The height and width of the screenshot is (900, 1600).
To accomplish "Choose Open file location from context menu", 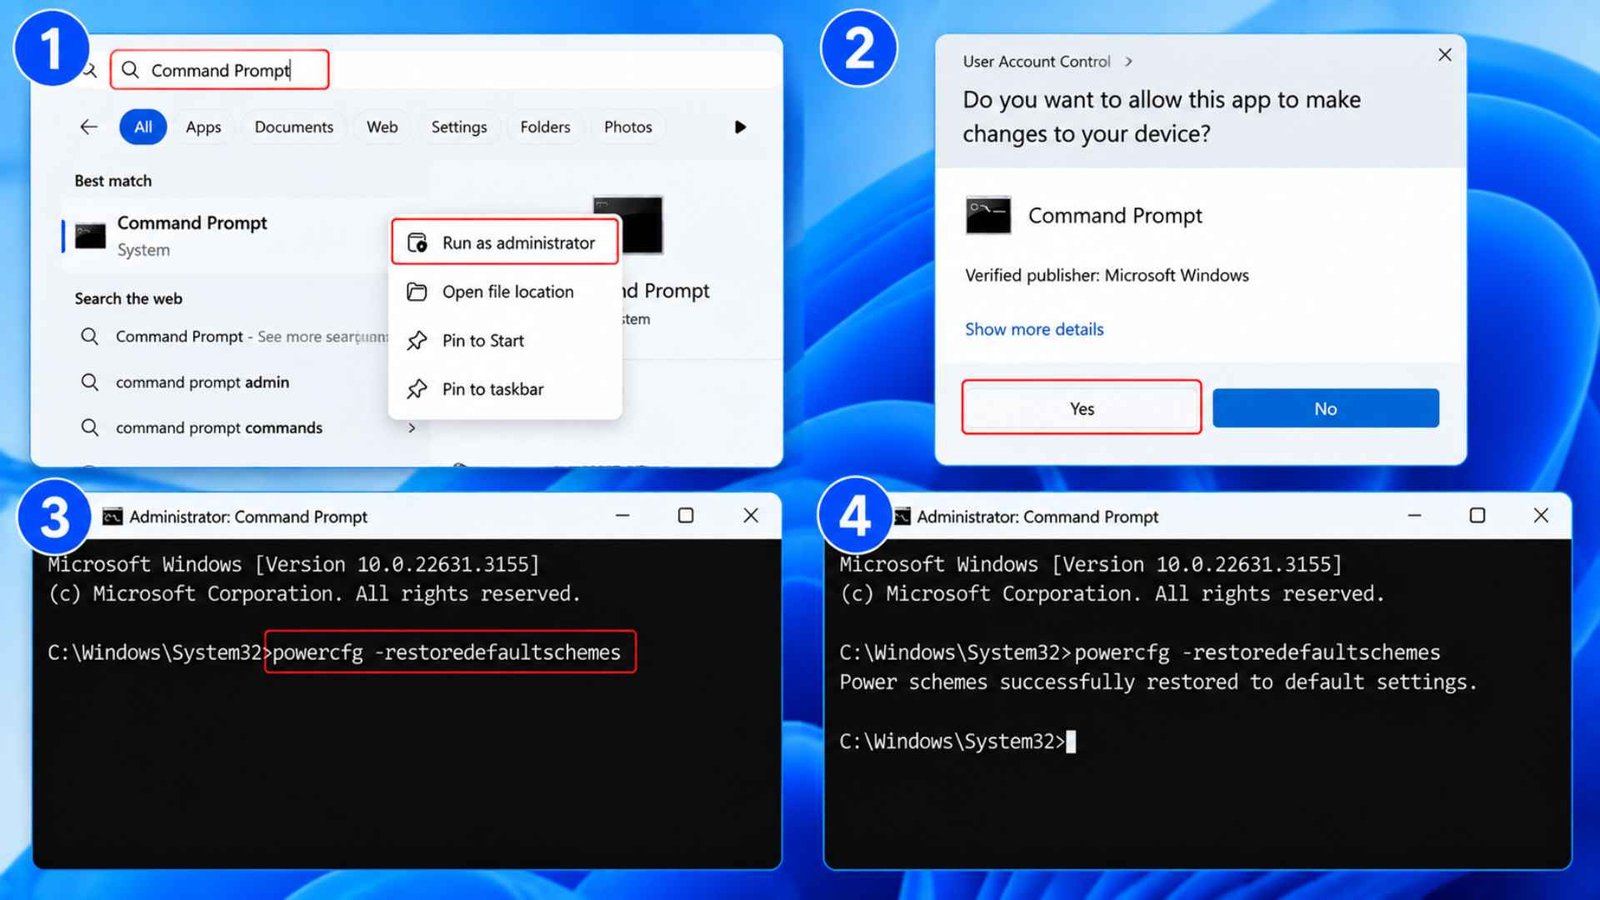I will pyautogui.click(x=505, y=292).
